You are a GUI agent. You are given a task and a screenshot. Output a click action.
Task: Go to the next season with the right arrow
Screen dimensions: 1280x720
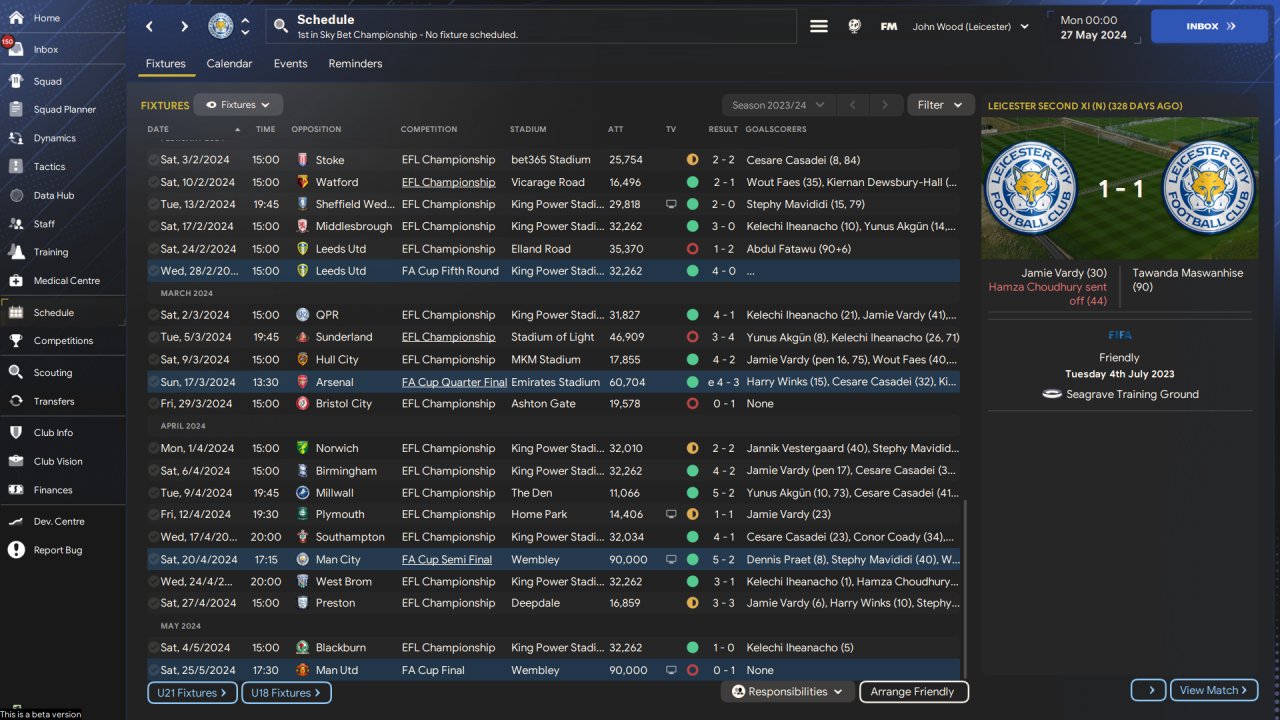pyautogui.click(x=884, y=105)
